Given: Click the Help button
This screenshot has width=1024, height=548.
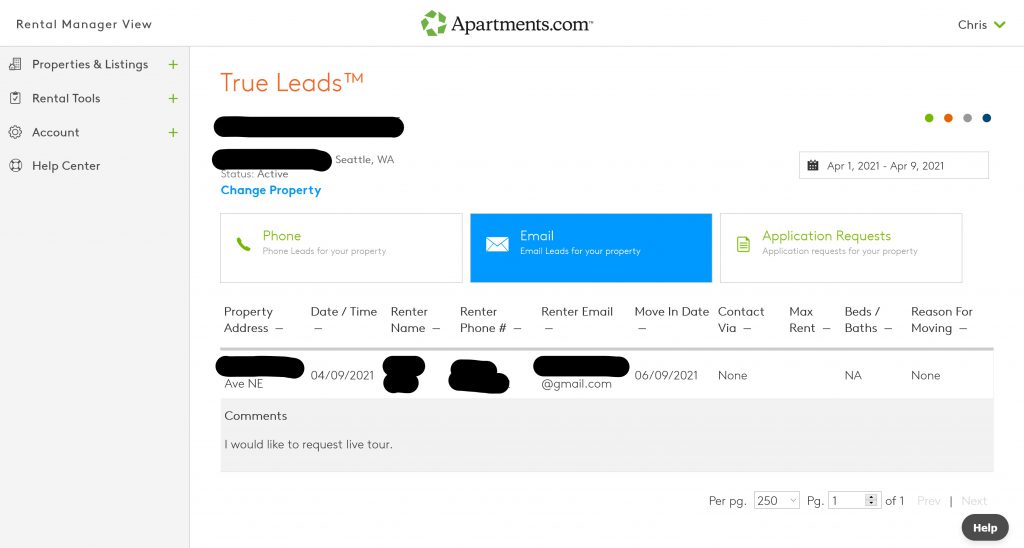Looking at the screenshot, I should (985, 528).
